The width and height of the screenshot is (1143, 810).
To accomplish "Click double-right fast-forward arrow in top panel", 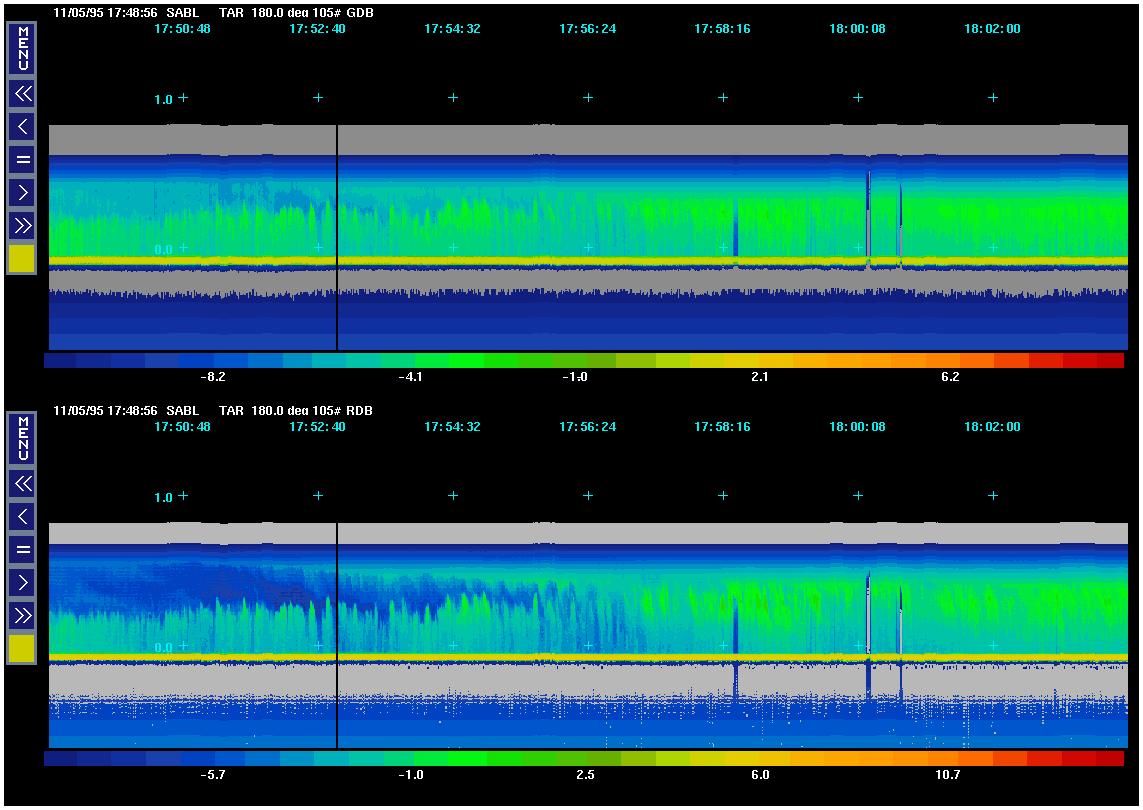I will (x=22, y=225).
